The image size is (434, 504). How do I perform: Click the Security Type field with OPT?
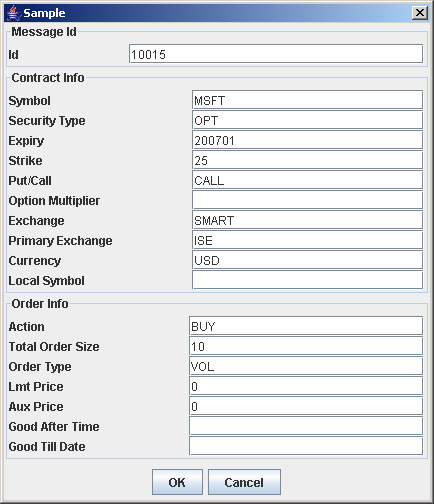point(307,120)
